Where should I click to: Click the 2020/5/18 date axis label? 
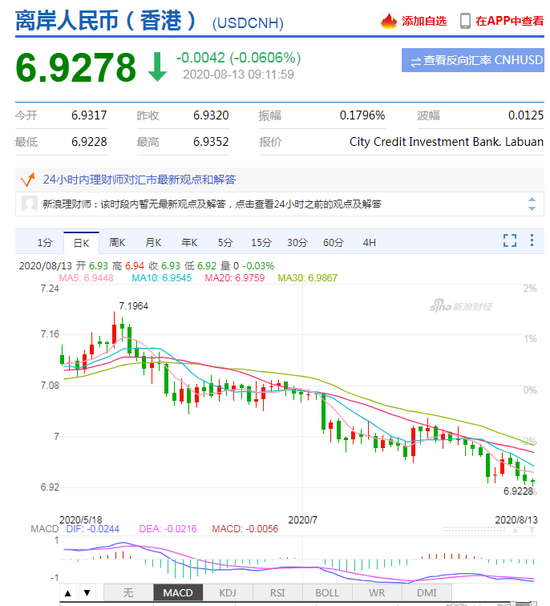(x=81, y=520)
